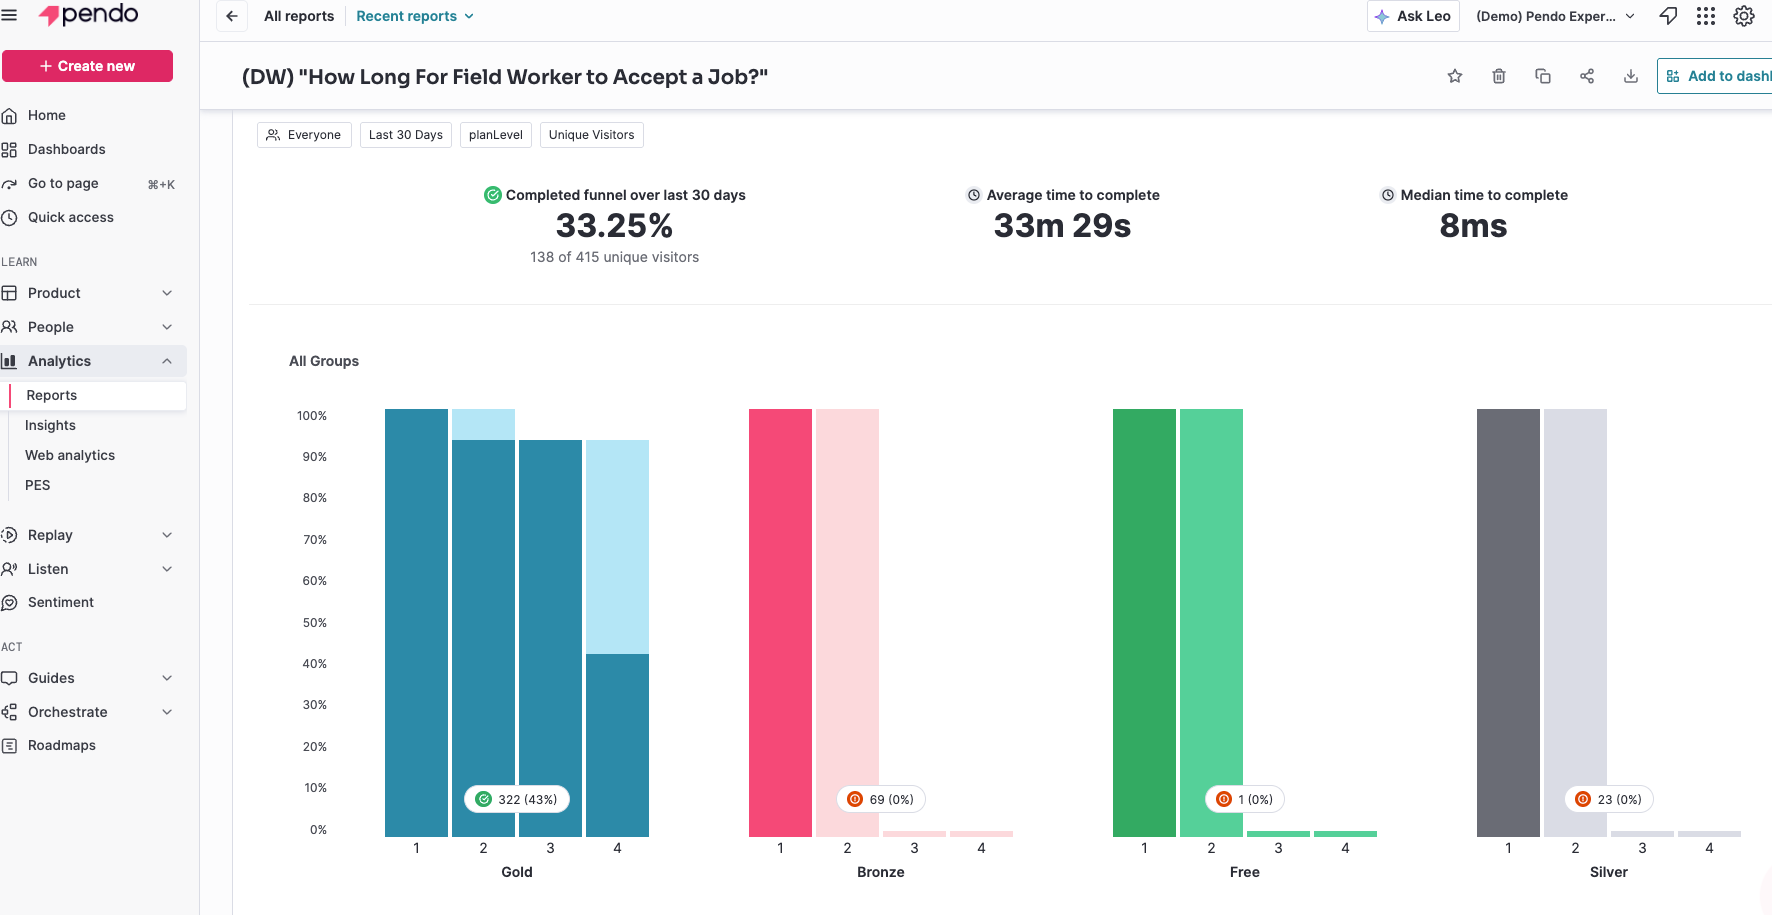Viewport: 1772px width, 915px height.
Task: Click the 33.25% completed funnel value
Action: coord(614,226)
